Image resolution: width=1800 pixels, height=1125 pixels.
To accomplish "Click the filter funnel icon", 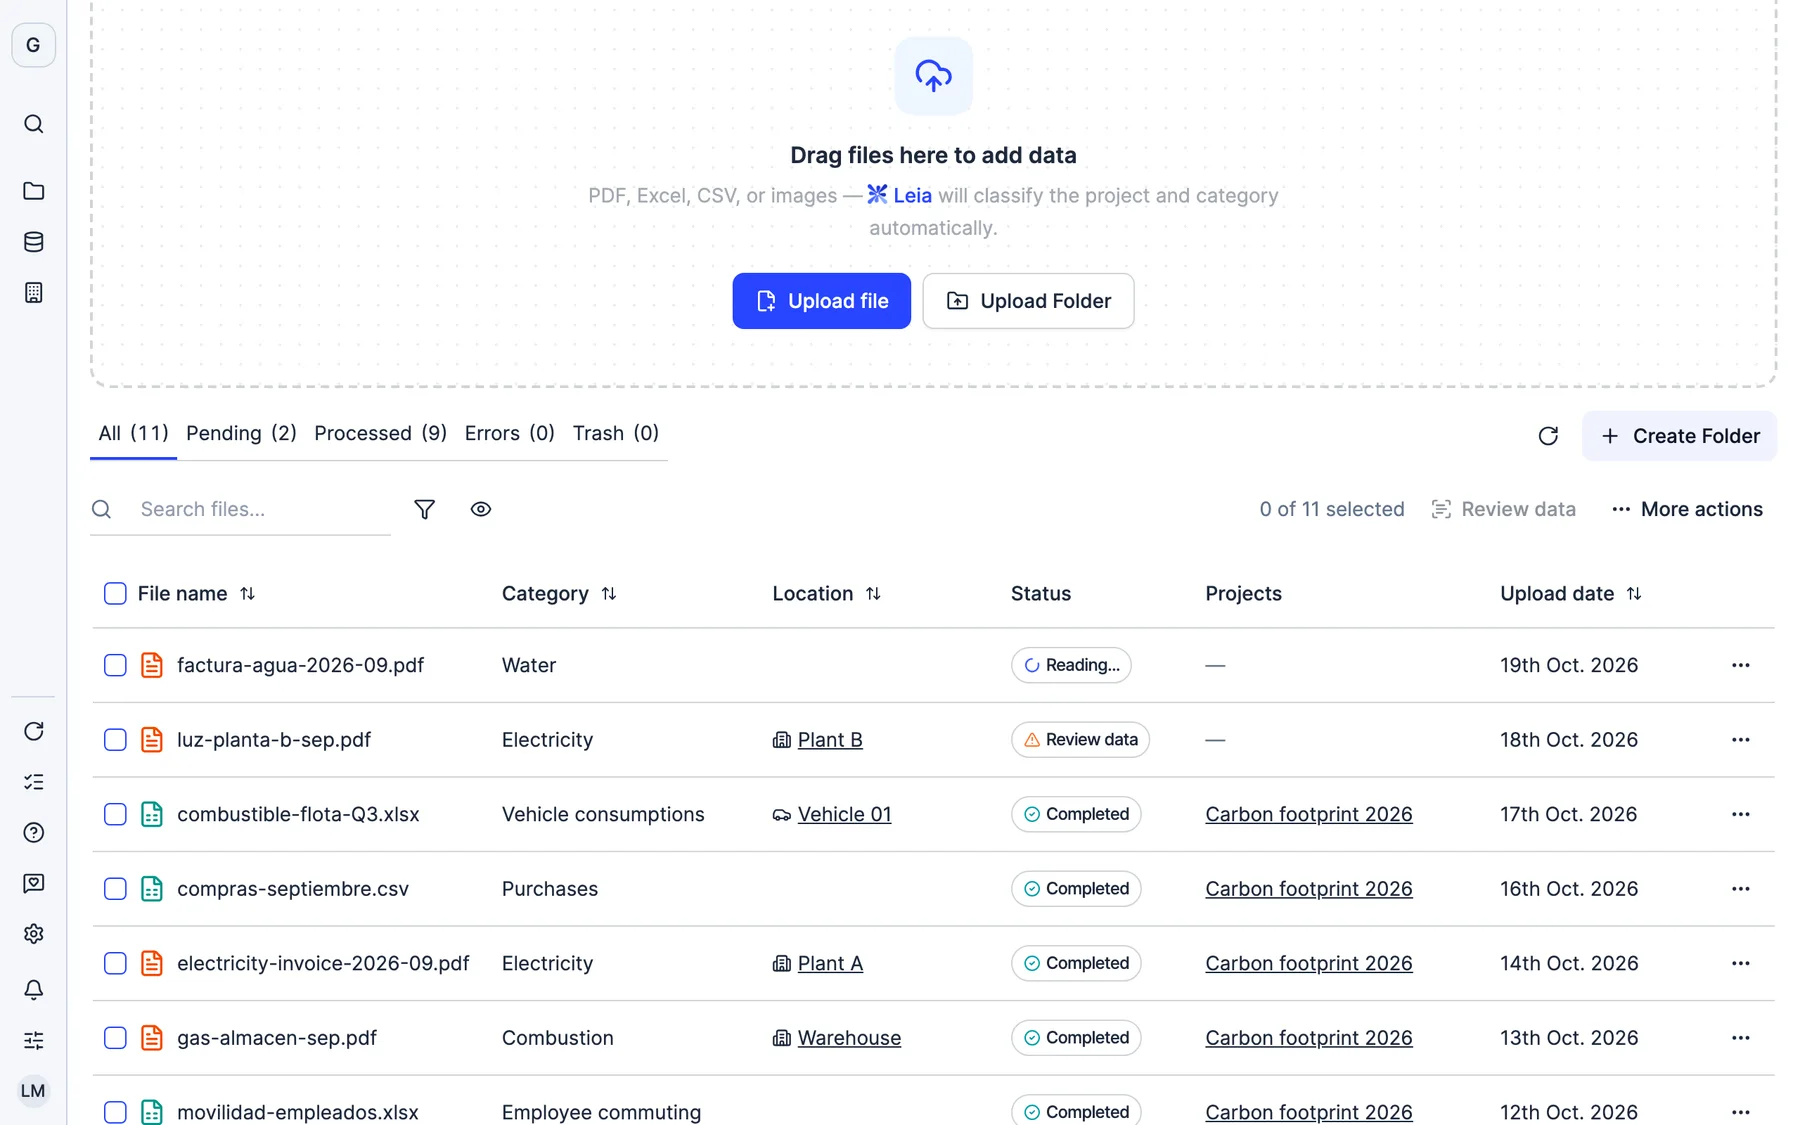I will pos(424,509).
